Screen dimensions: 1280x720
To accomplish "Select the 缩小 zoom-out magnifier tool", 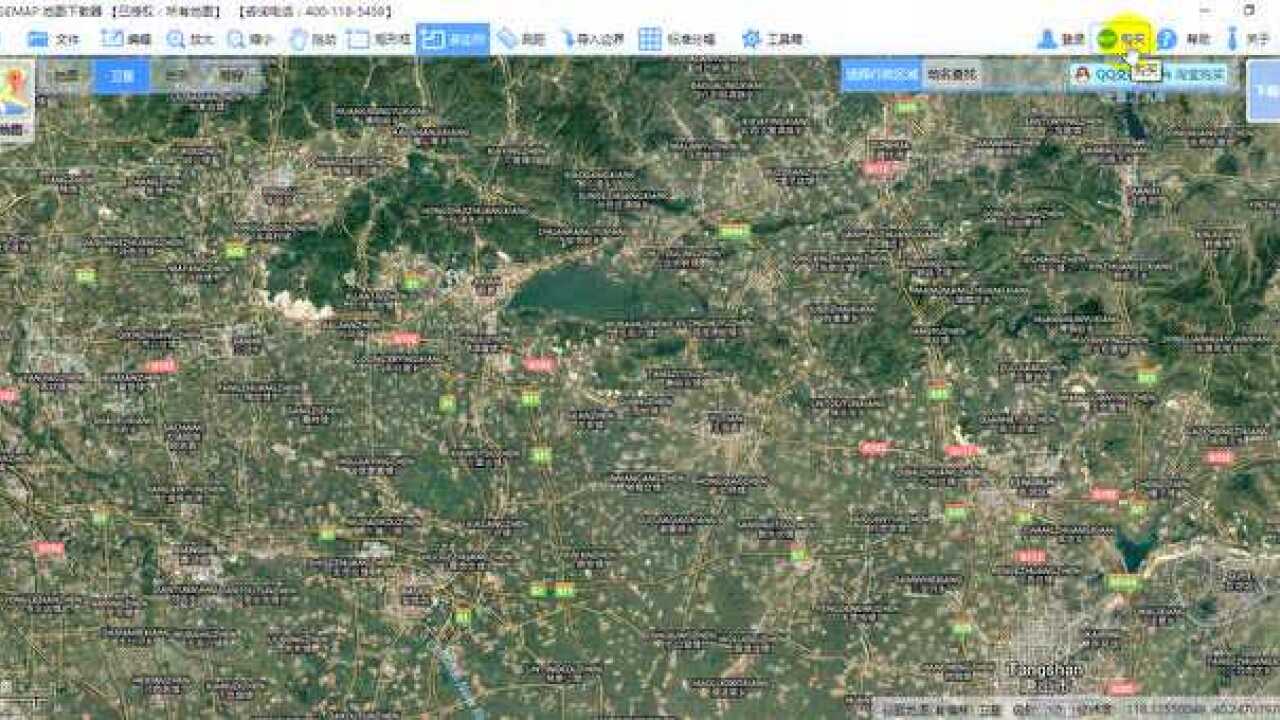I will (250, 40).
